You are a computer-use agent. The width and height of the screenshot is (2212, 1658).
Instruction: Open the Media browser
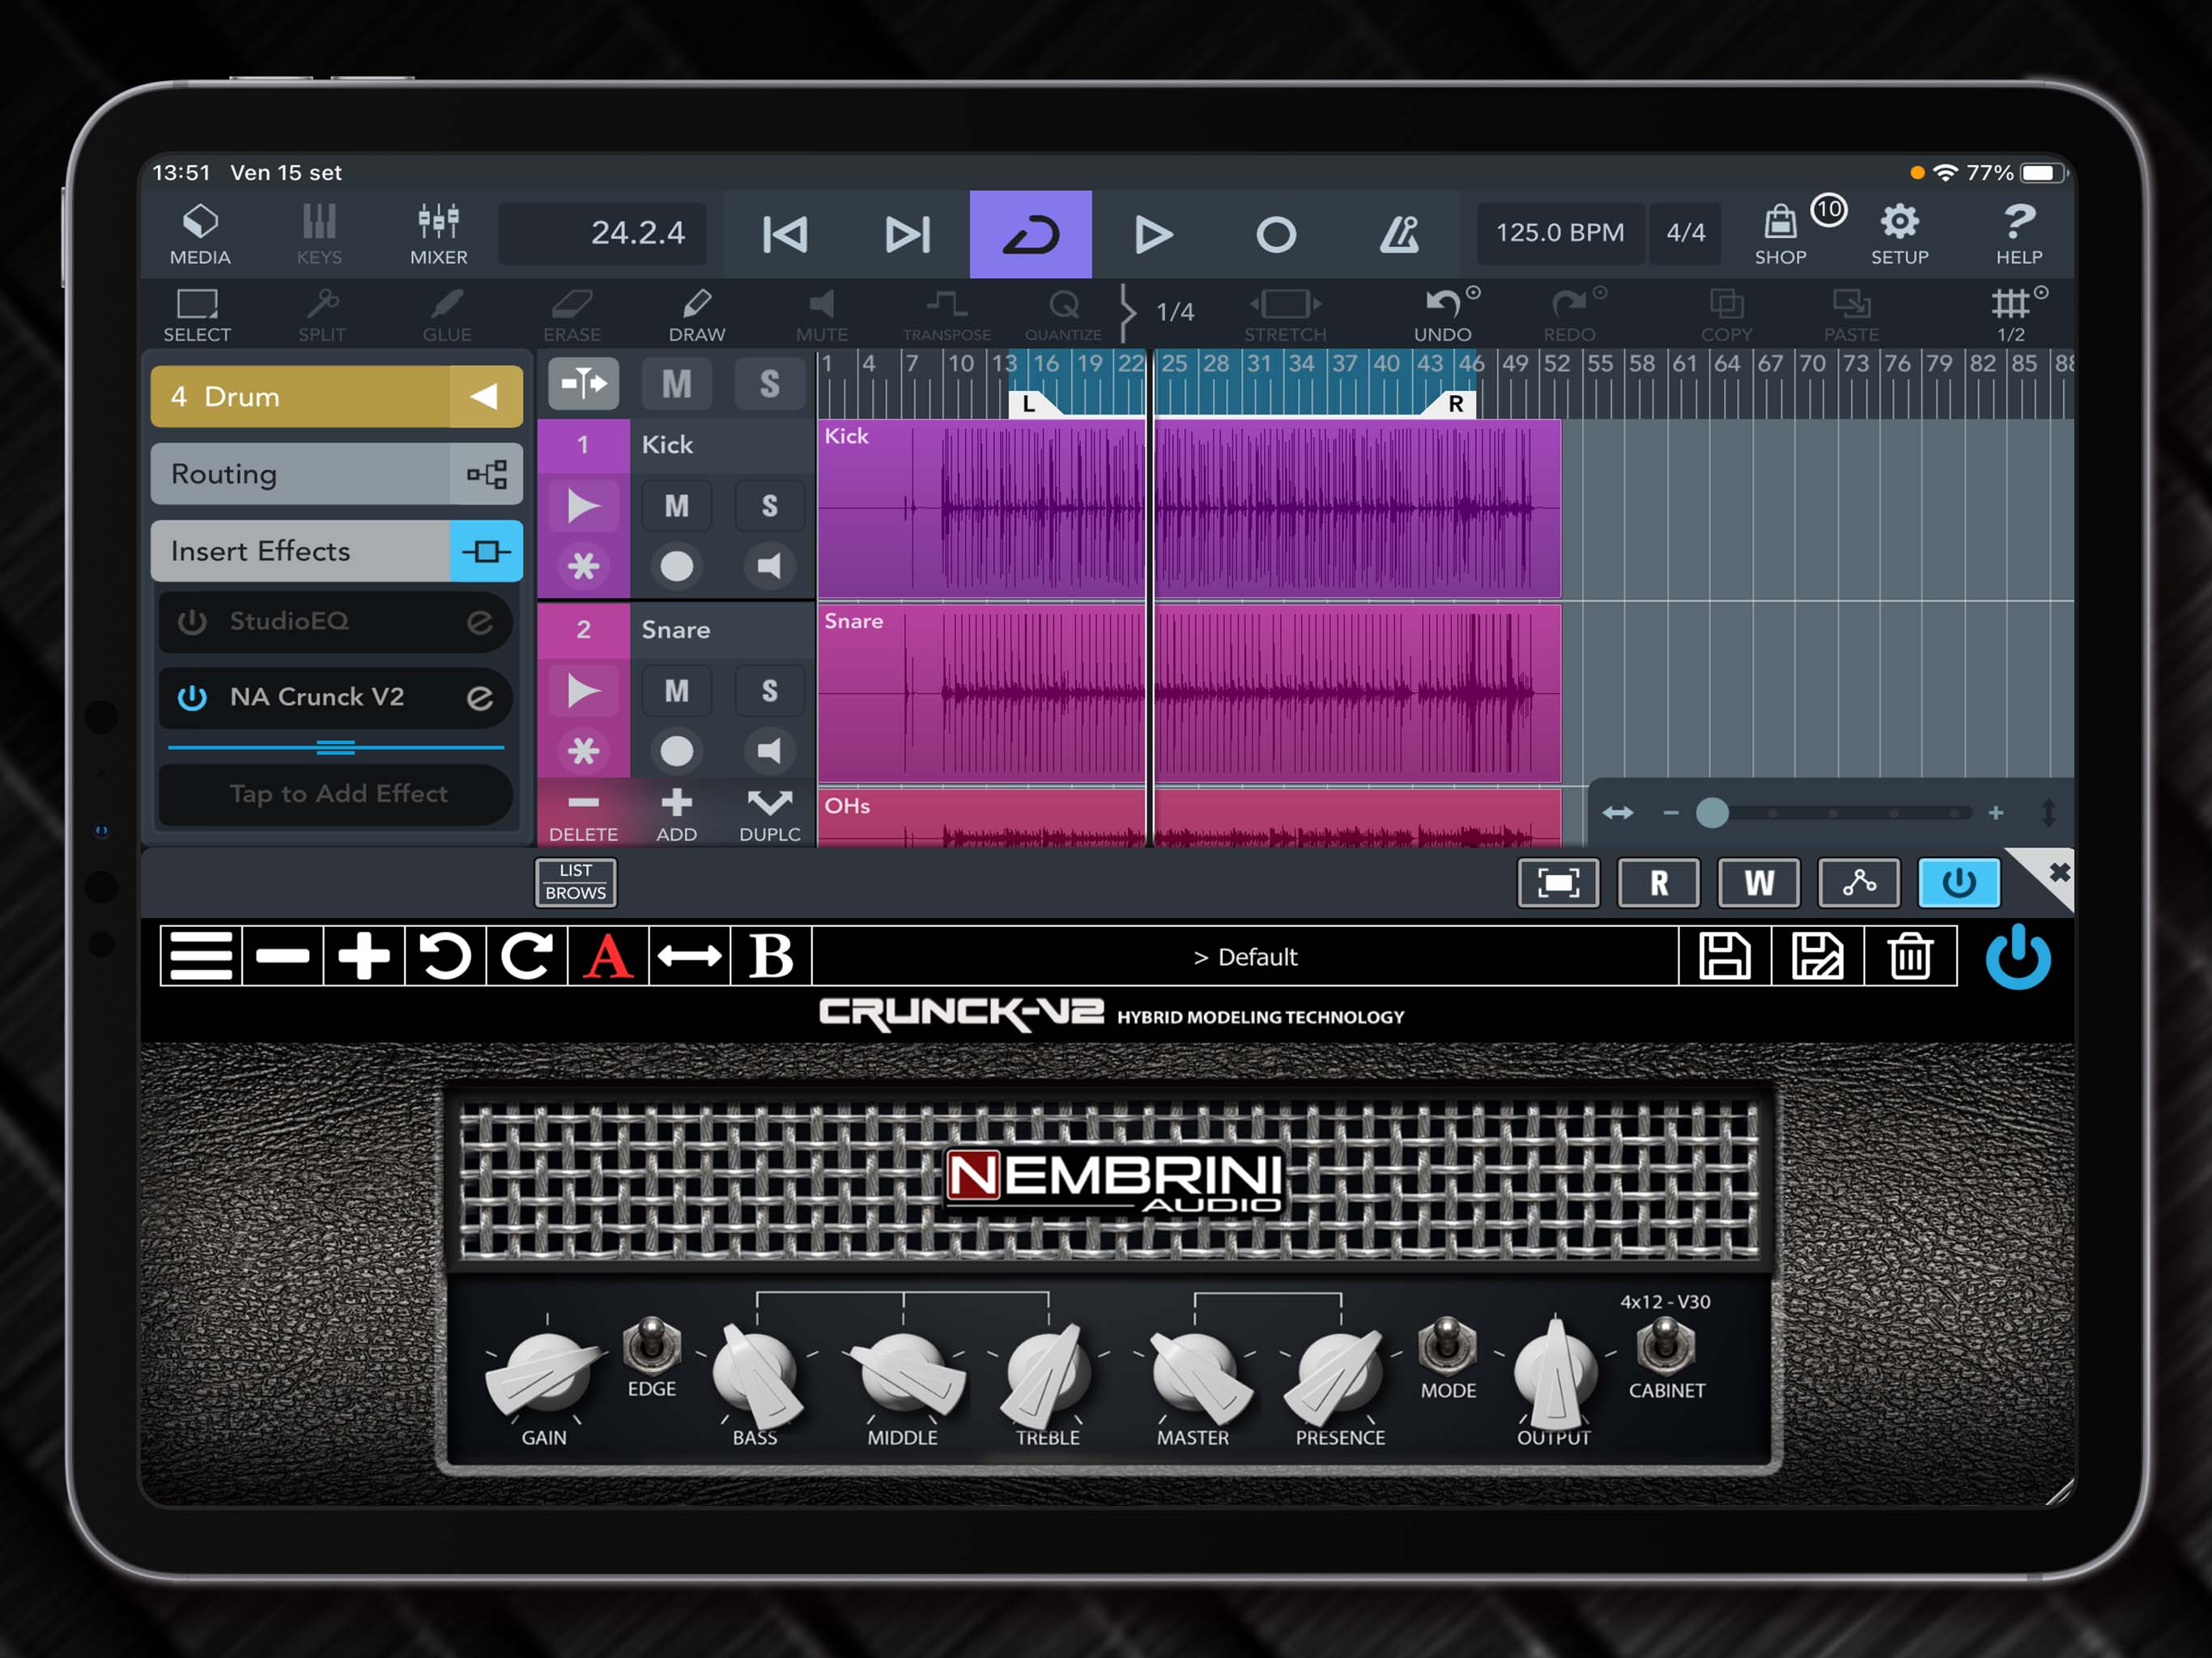200,234
